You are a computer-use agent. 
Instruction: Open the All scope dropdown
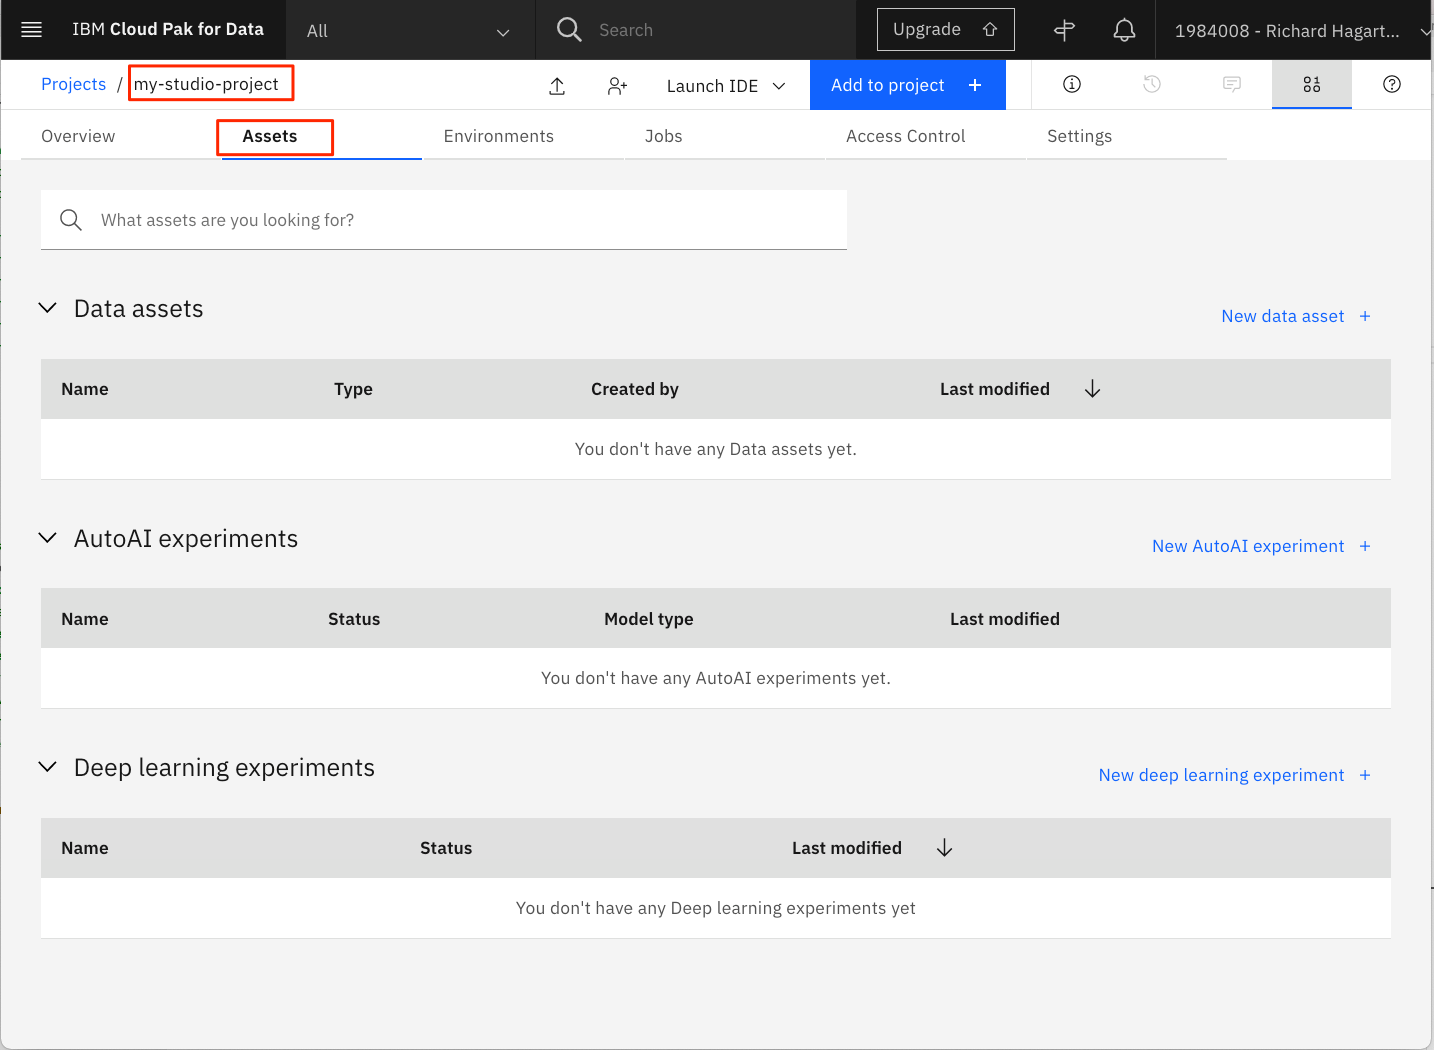coord(409,31)
